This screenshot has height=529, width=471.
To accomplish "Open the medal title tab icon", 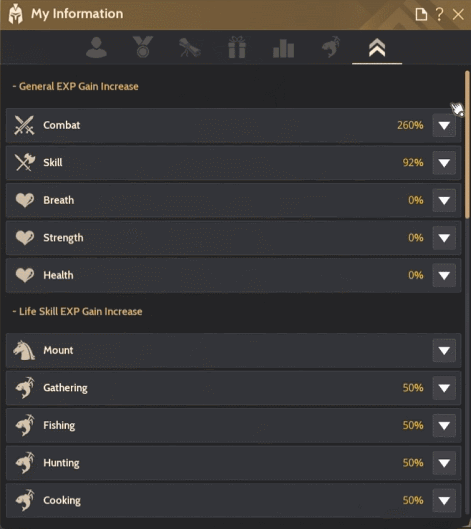I will [x=143, y=47].
